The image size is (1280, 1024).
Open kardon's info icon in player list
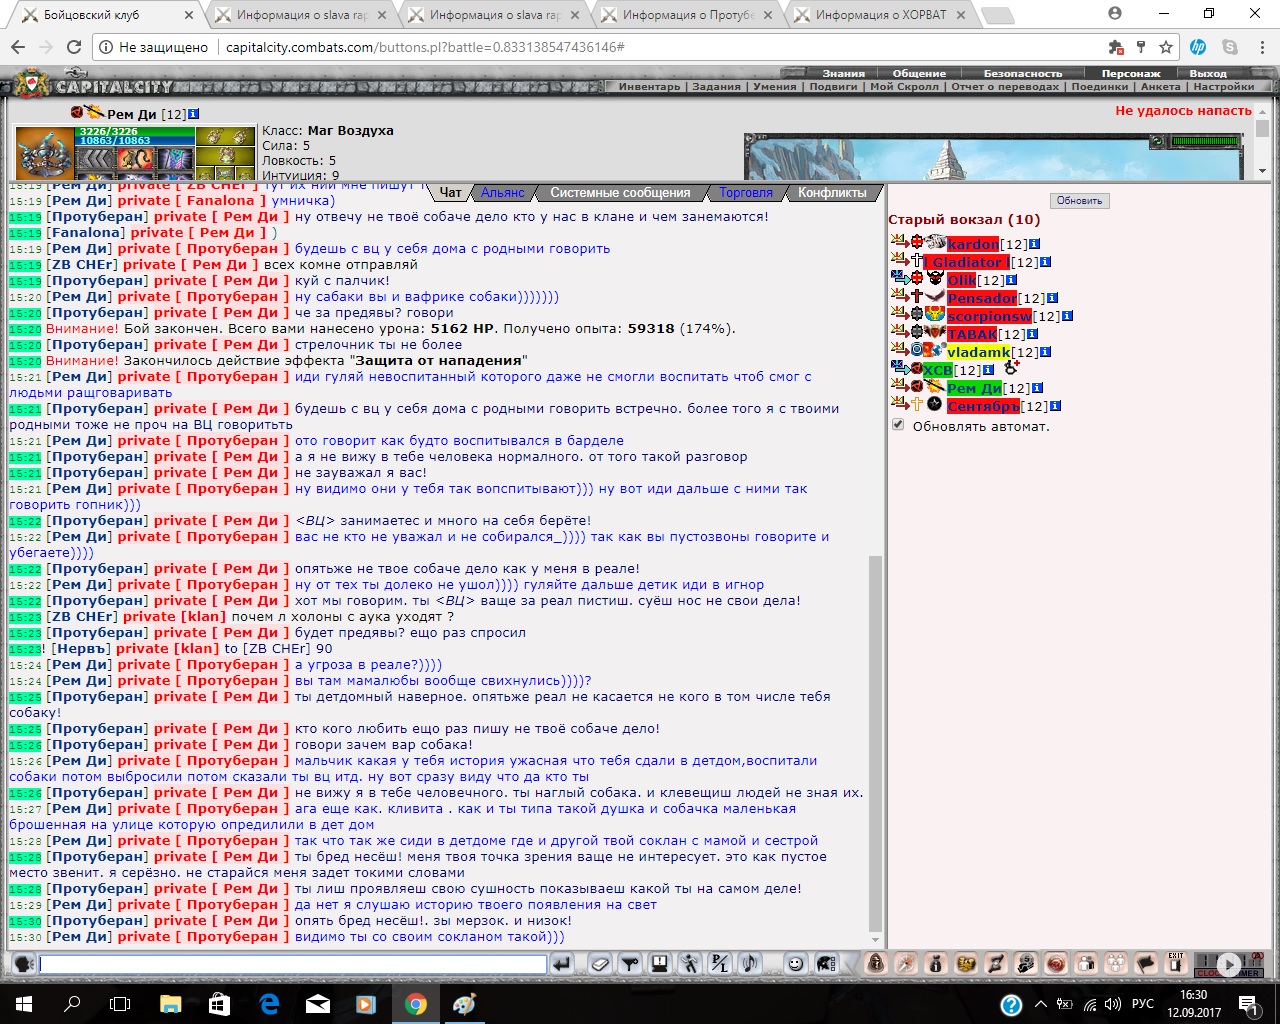pos(1035,244)
